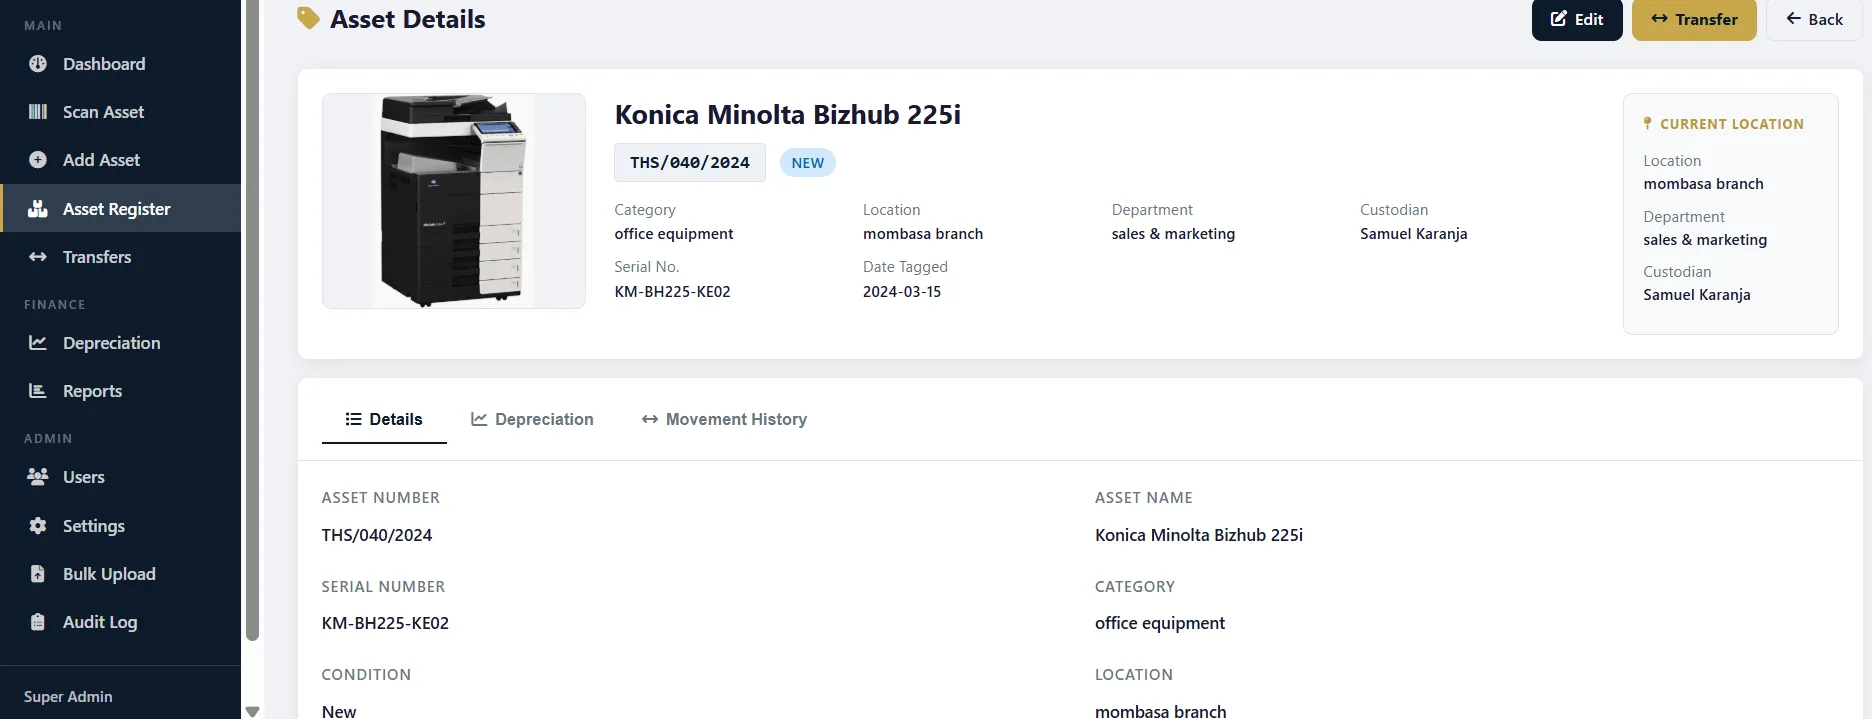1872x719 pixels.
Task: Click the Add Asset plus icon
Action: pos(38,160)
